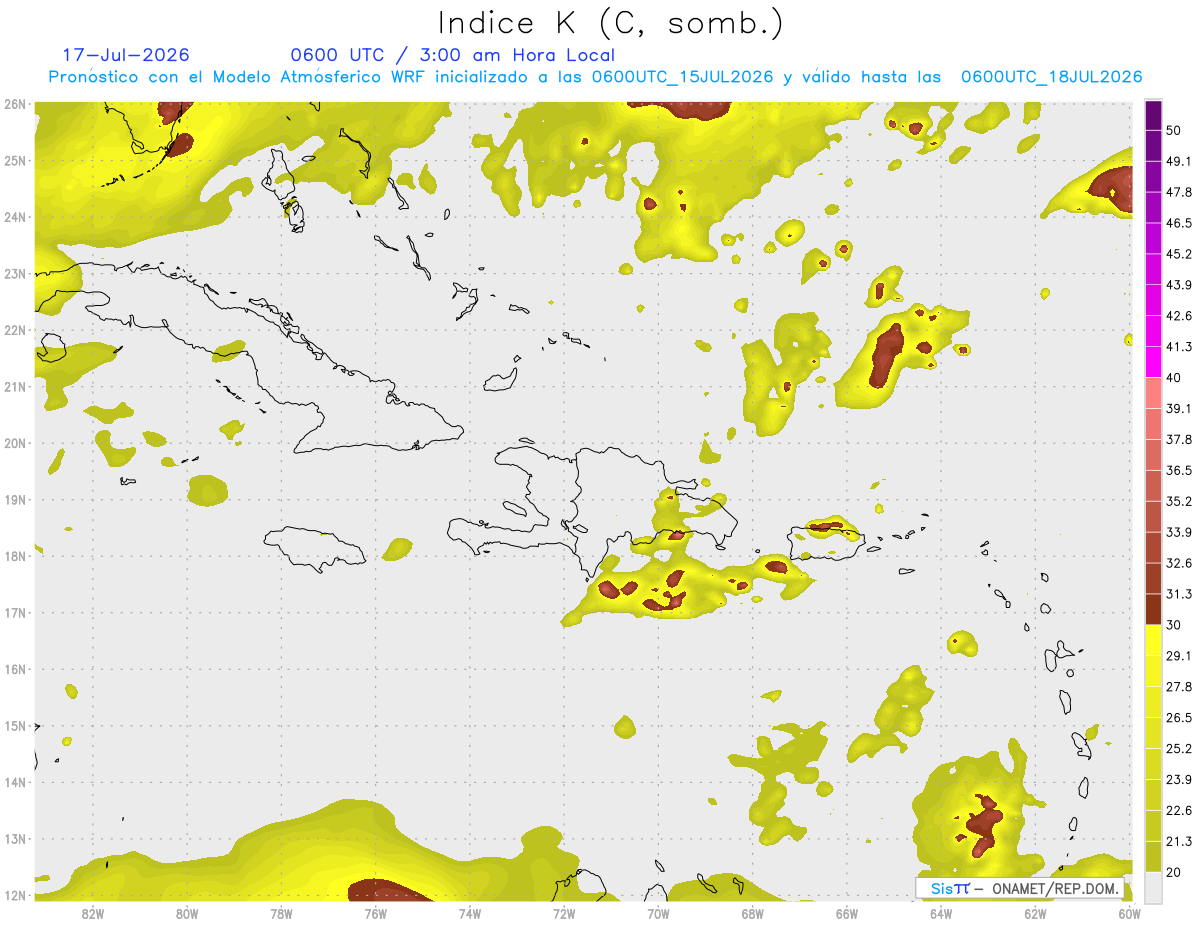Click the latitude label "13N"
Image resolution: width=1200 pixels, height=927 pixels.
click(x=15, y=839)
